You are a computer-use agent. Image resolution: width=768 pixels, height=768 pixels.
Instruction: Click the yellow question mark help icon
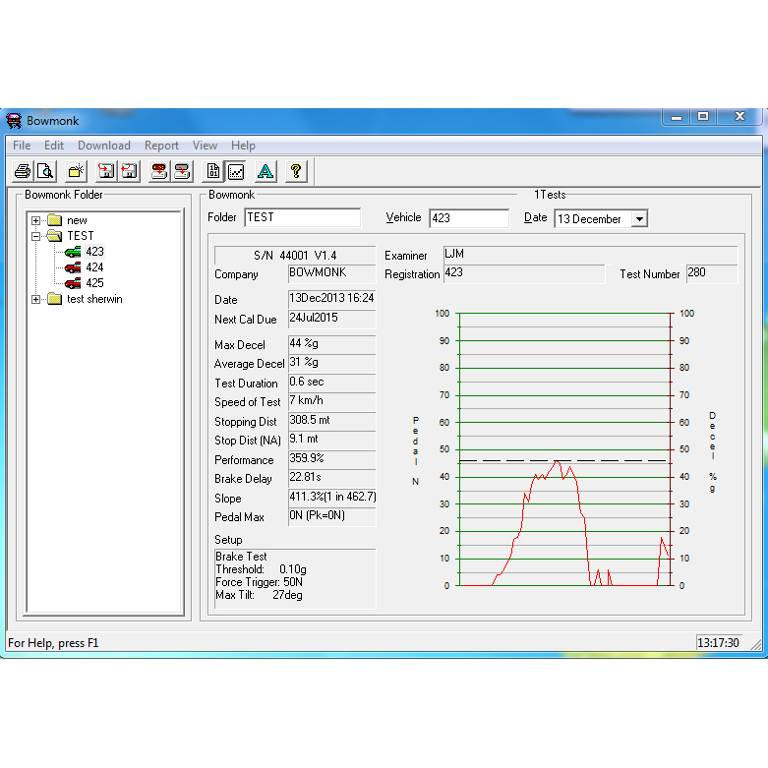[x=296, y=171]
